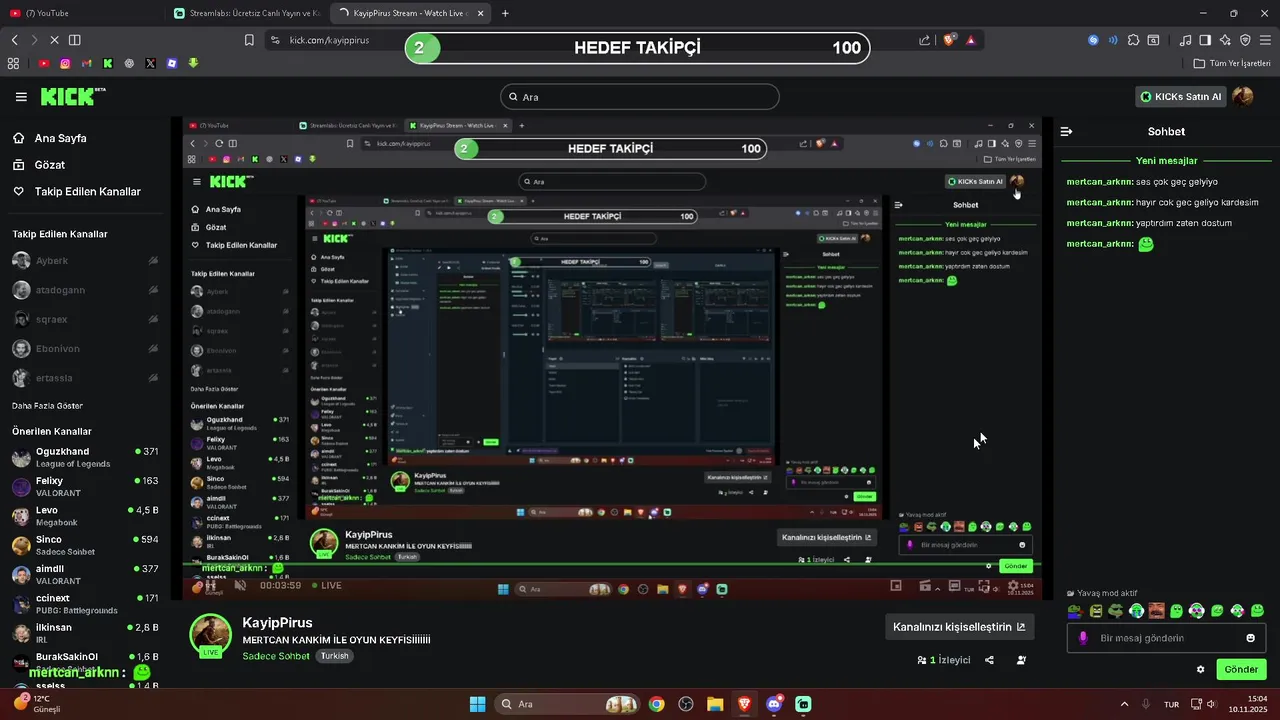Screen dimensions: 1280x720
Task: Open the extensions puzzle icon
Action: tap(1133, 40)
